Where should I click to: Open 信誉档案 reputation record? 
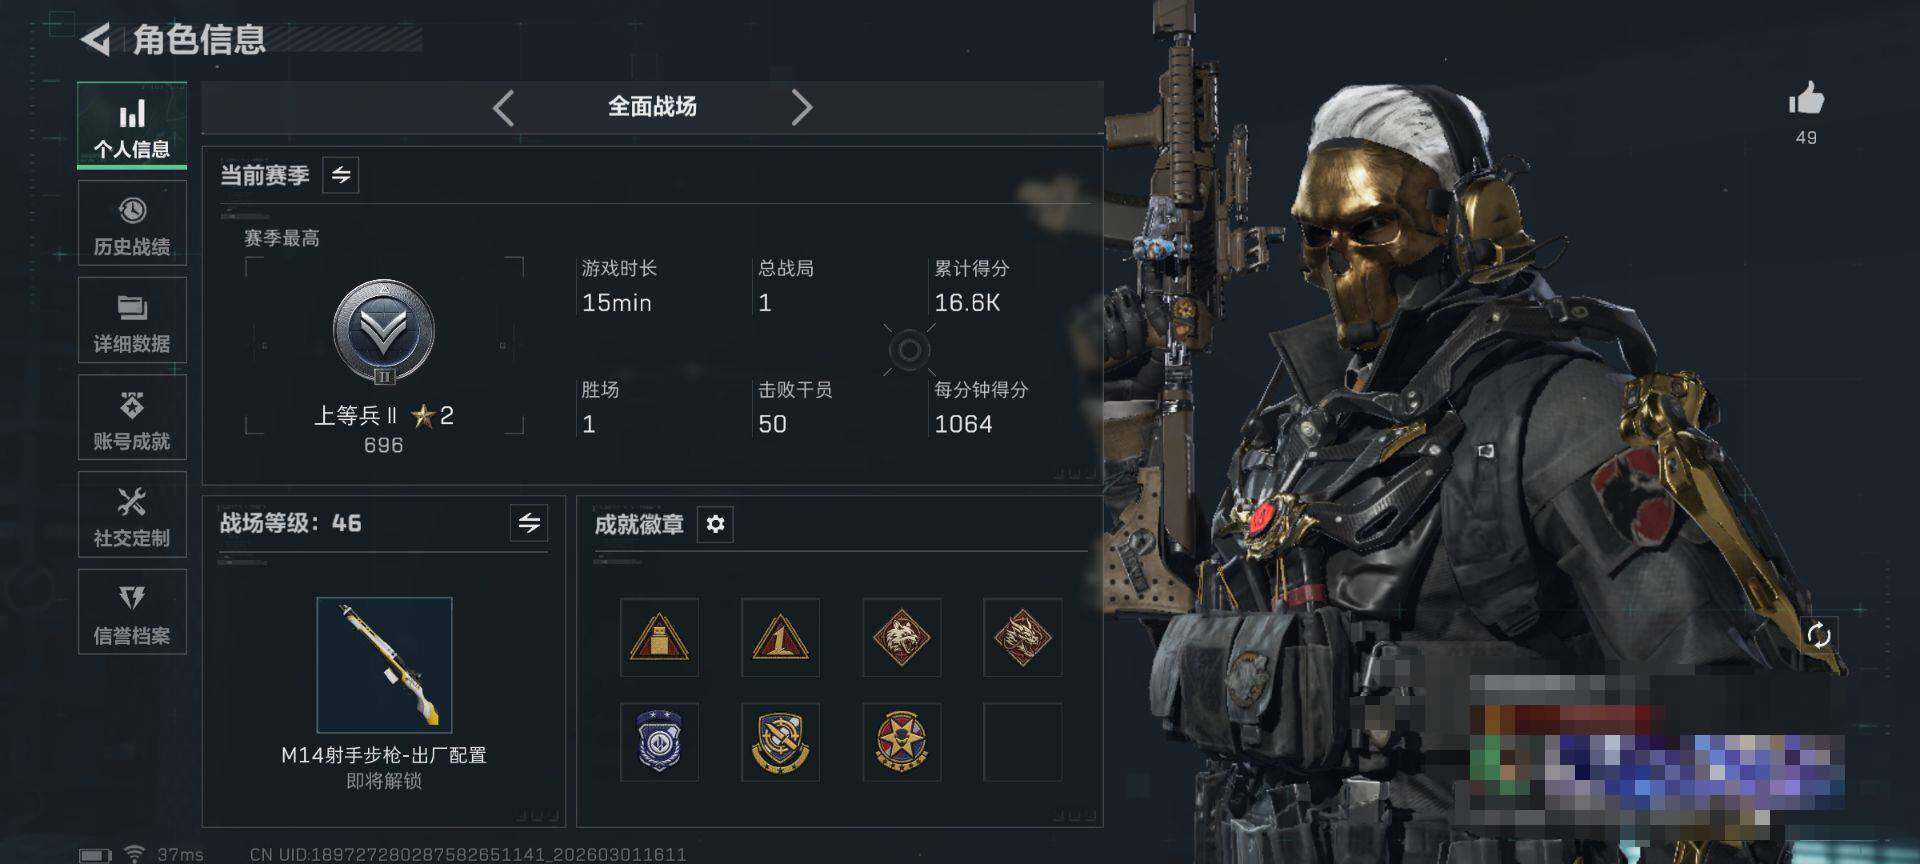pos(132,612)
